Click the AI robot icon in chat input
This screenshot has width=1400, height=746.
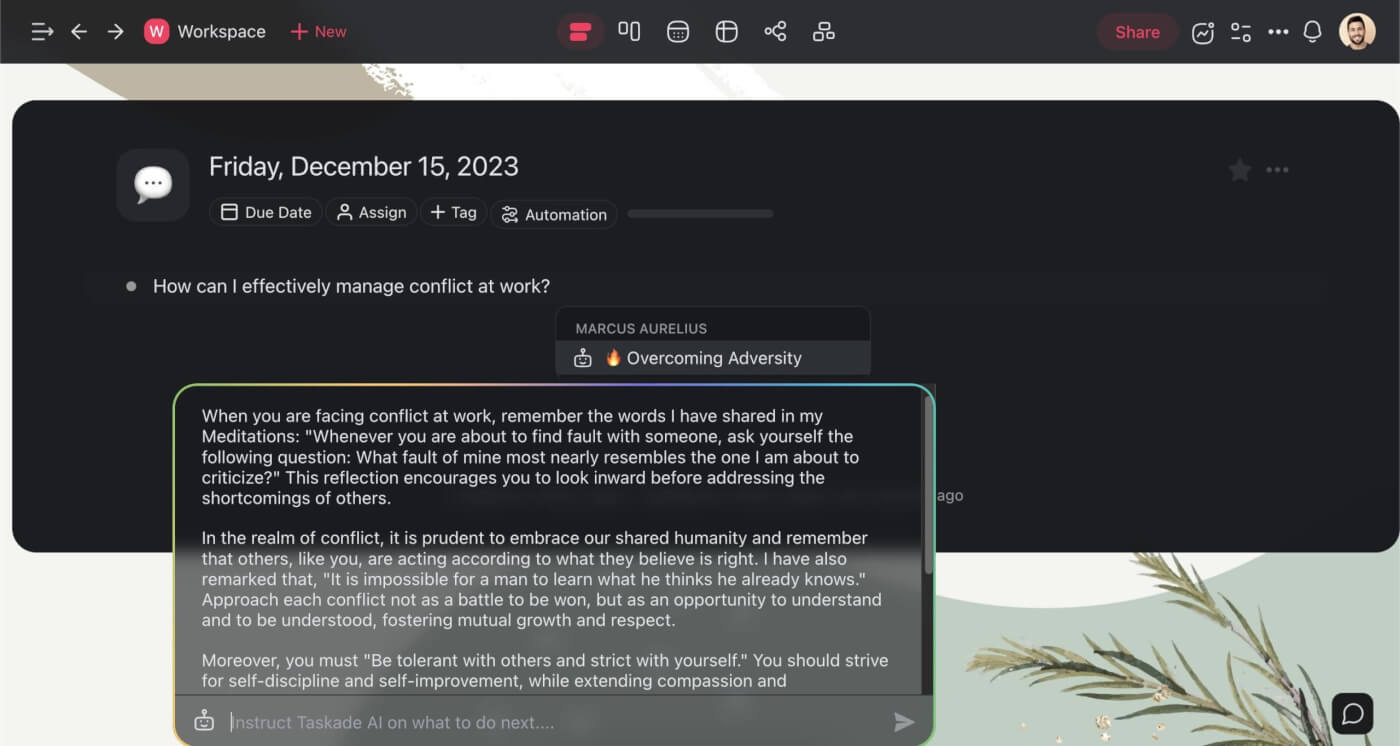click(x=204, y=720)
